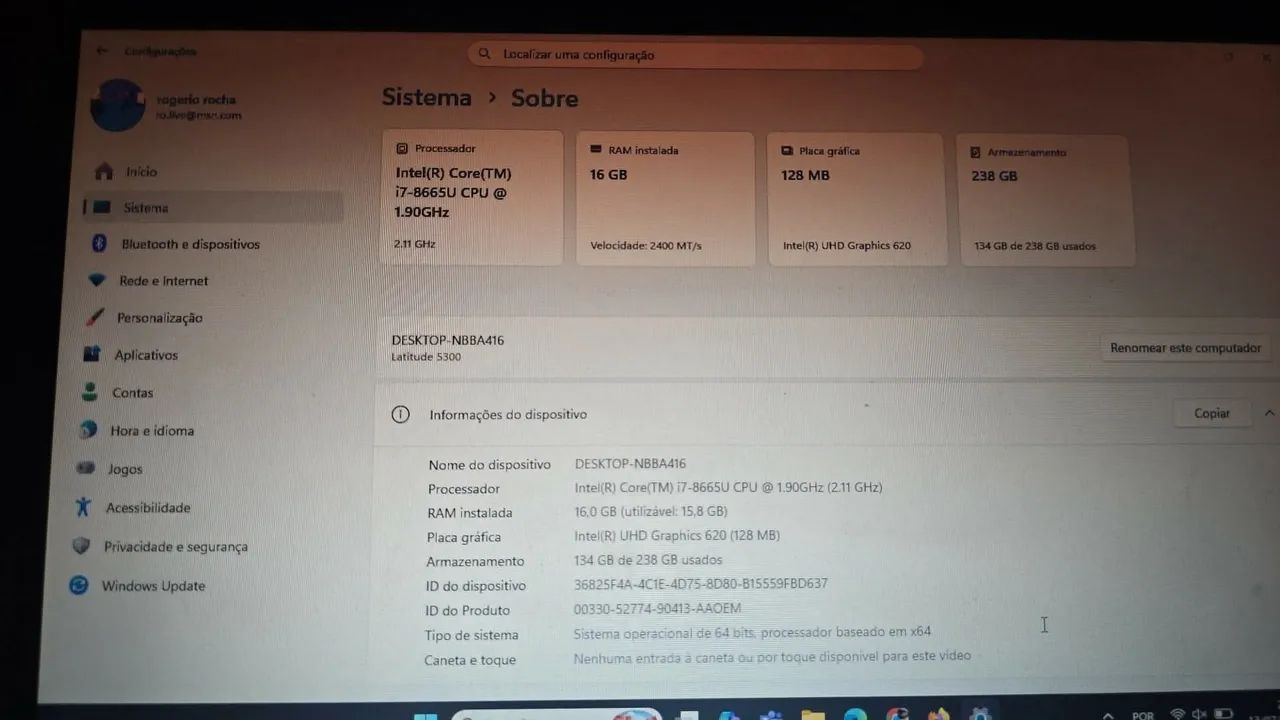1280x720 pixels.
Task: Open Windows Update section
Action: tap(153, 586)
